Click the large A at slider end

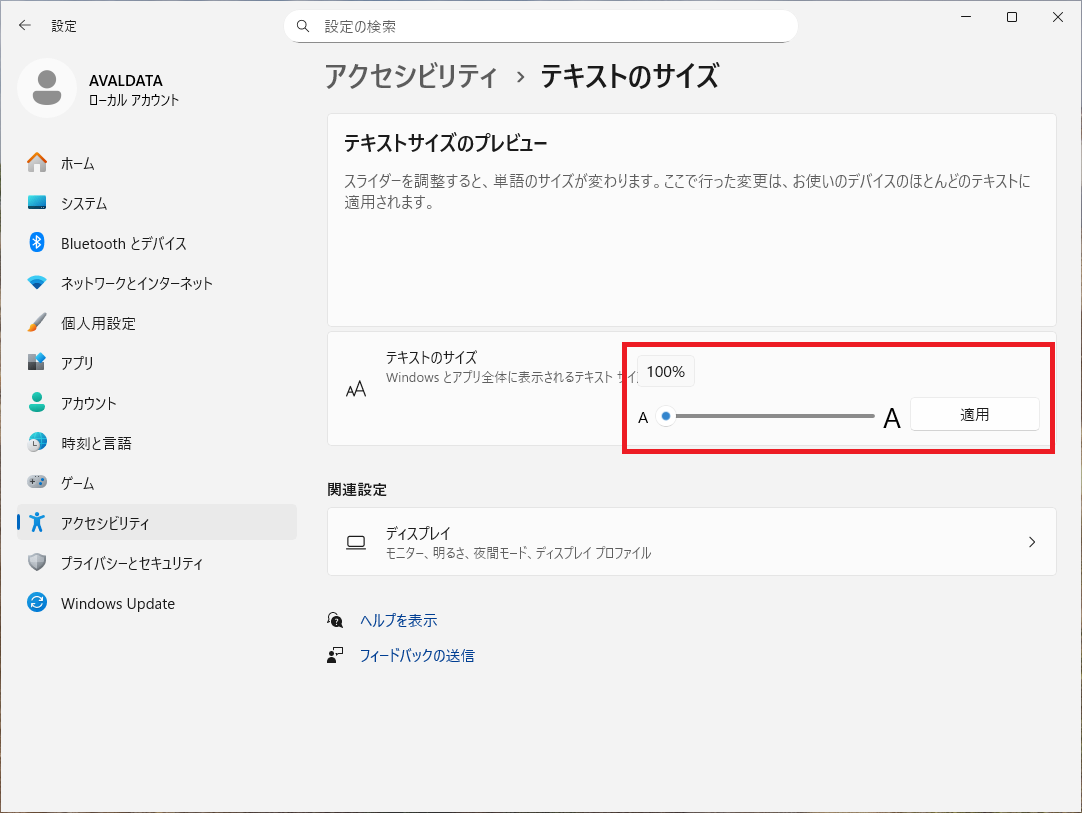click(x=892, y=418)
